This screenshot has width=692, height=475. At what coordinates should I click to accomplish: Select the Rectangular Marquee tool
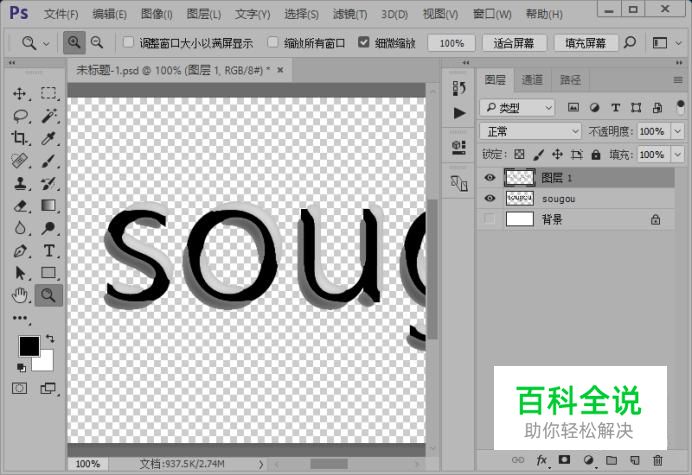49,94
